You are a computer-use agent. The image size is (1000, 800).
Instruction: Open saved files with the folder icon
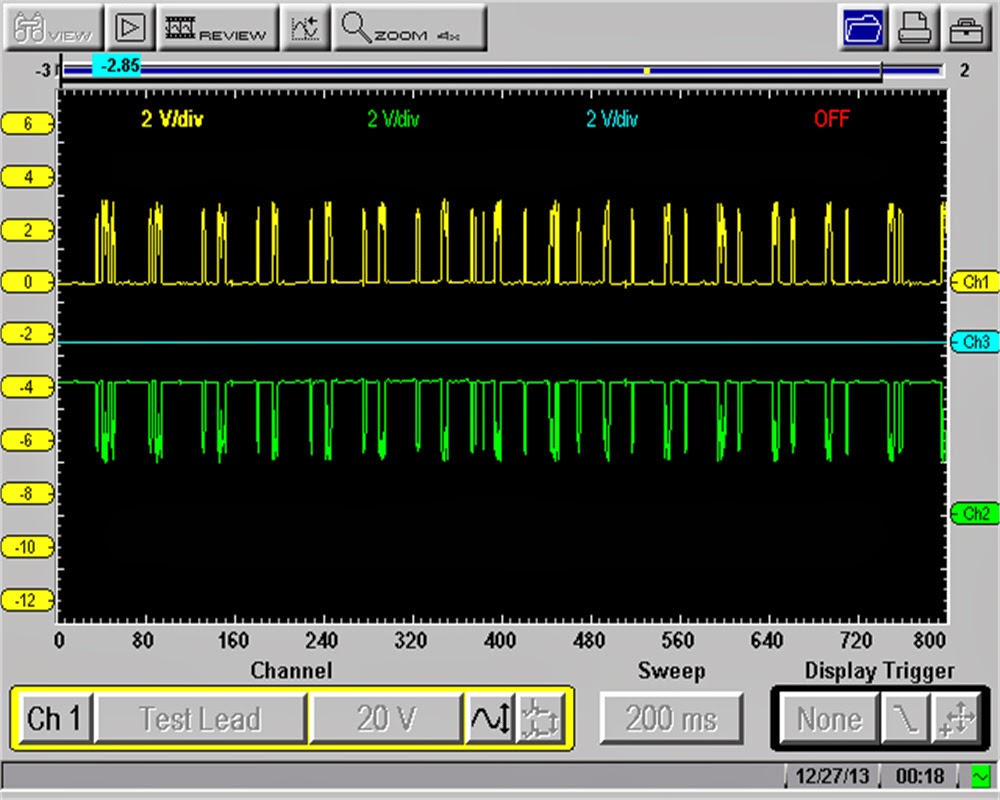pyautogui.click(x=863, y=28)
